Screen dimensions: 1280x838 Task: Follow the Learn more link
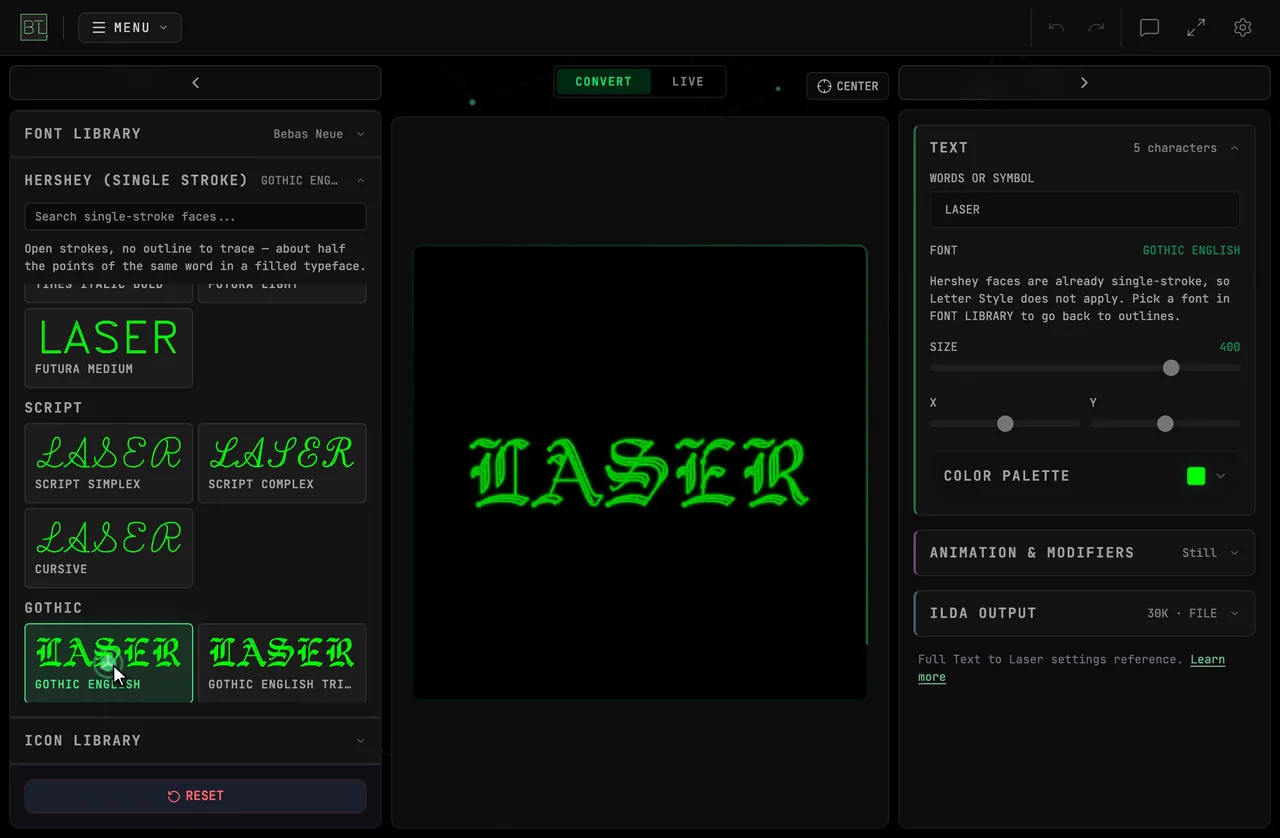(x=1069, y=668)
